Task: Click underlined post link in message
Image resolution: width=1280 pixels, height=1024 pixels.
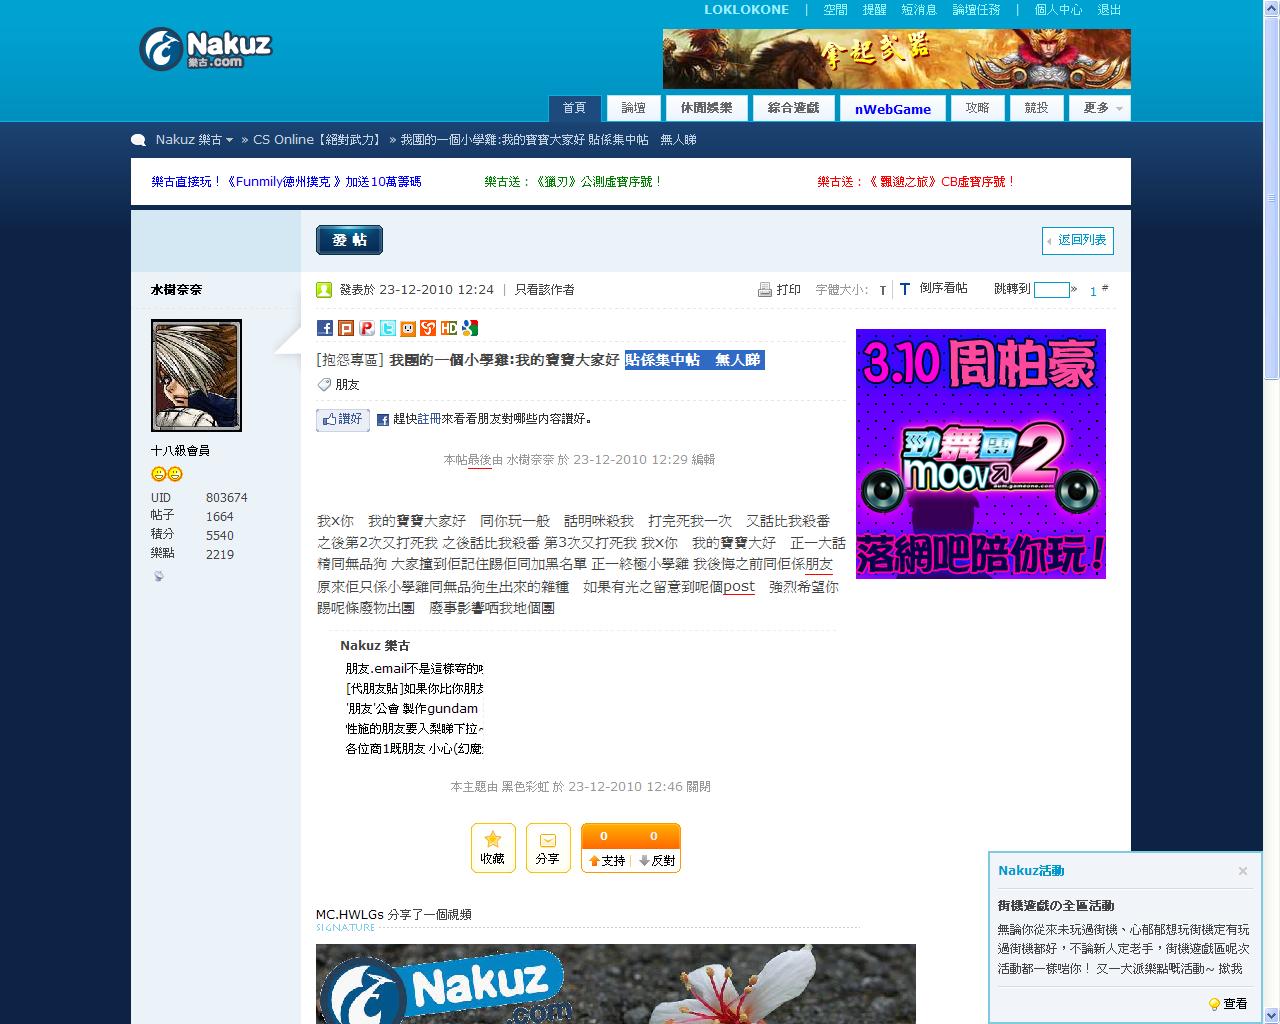Action: 739,587
